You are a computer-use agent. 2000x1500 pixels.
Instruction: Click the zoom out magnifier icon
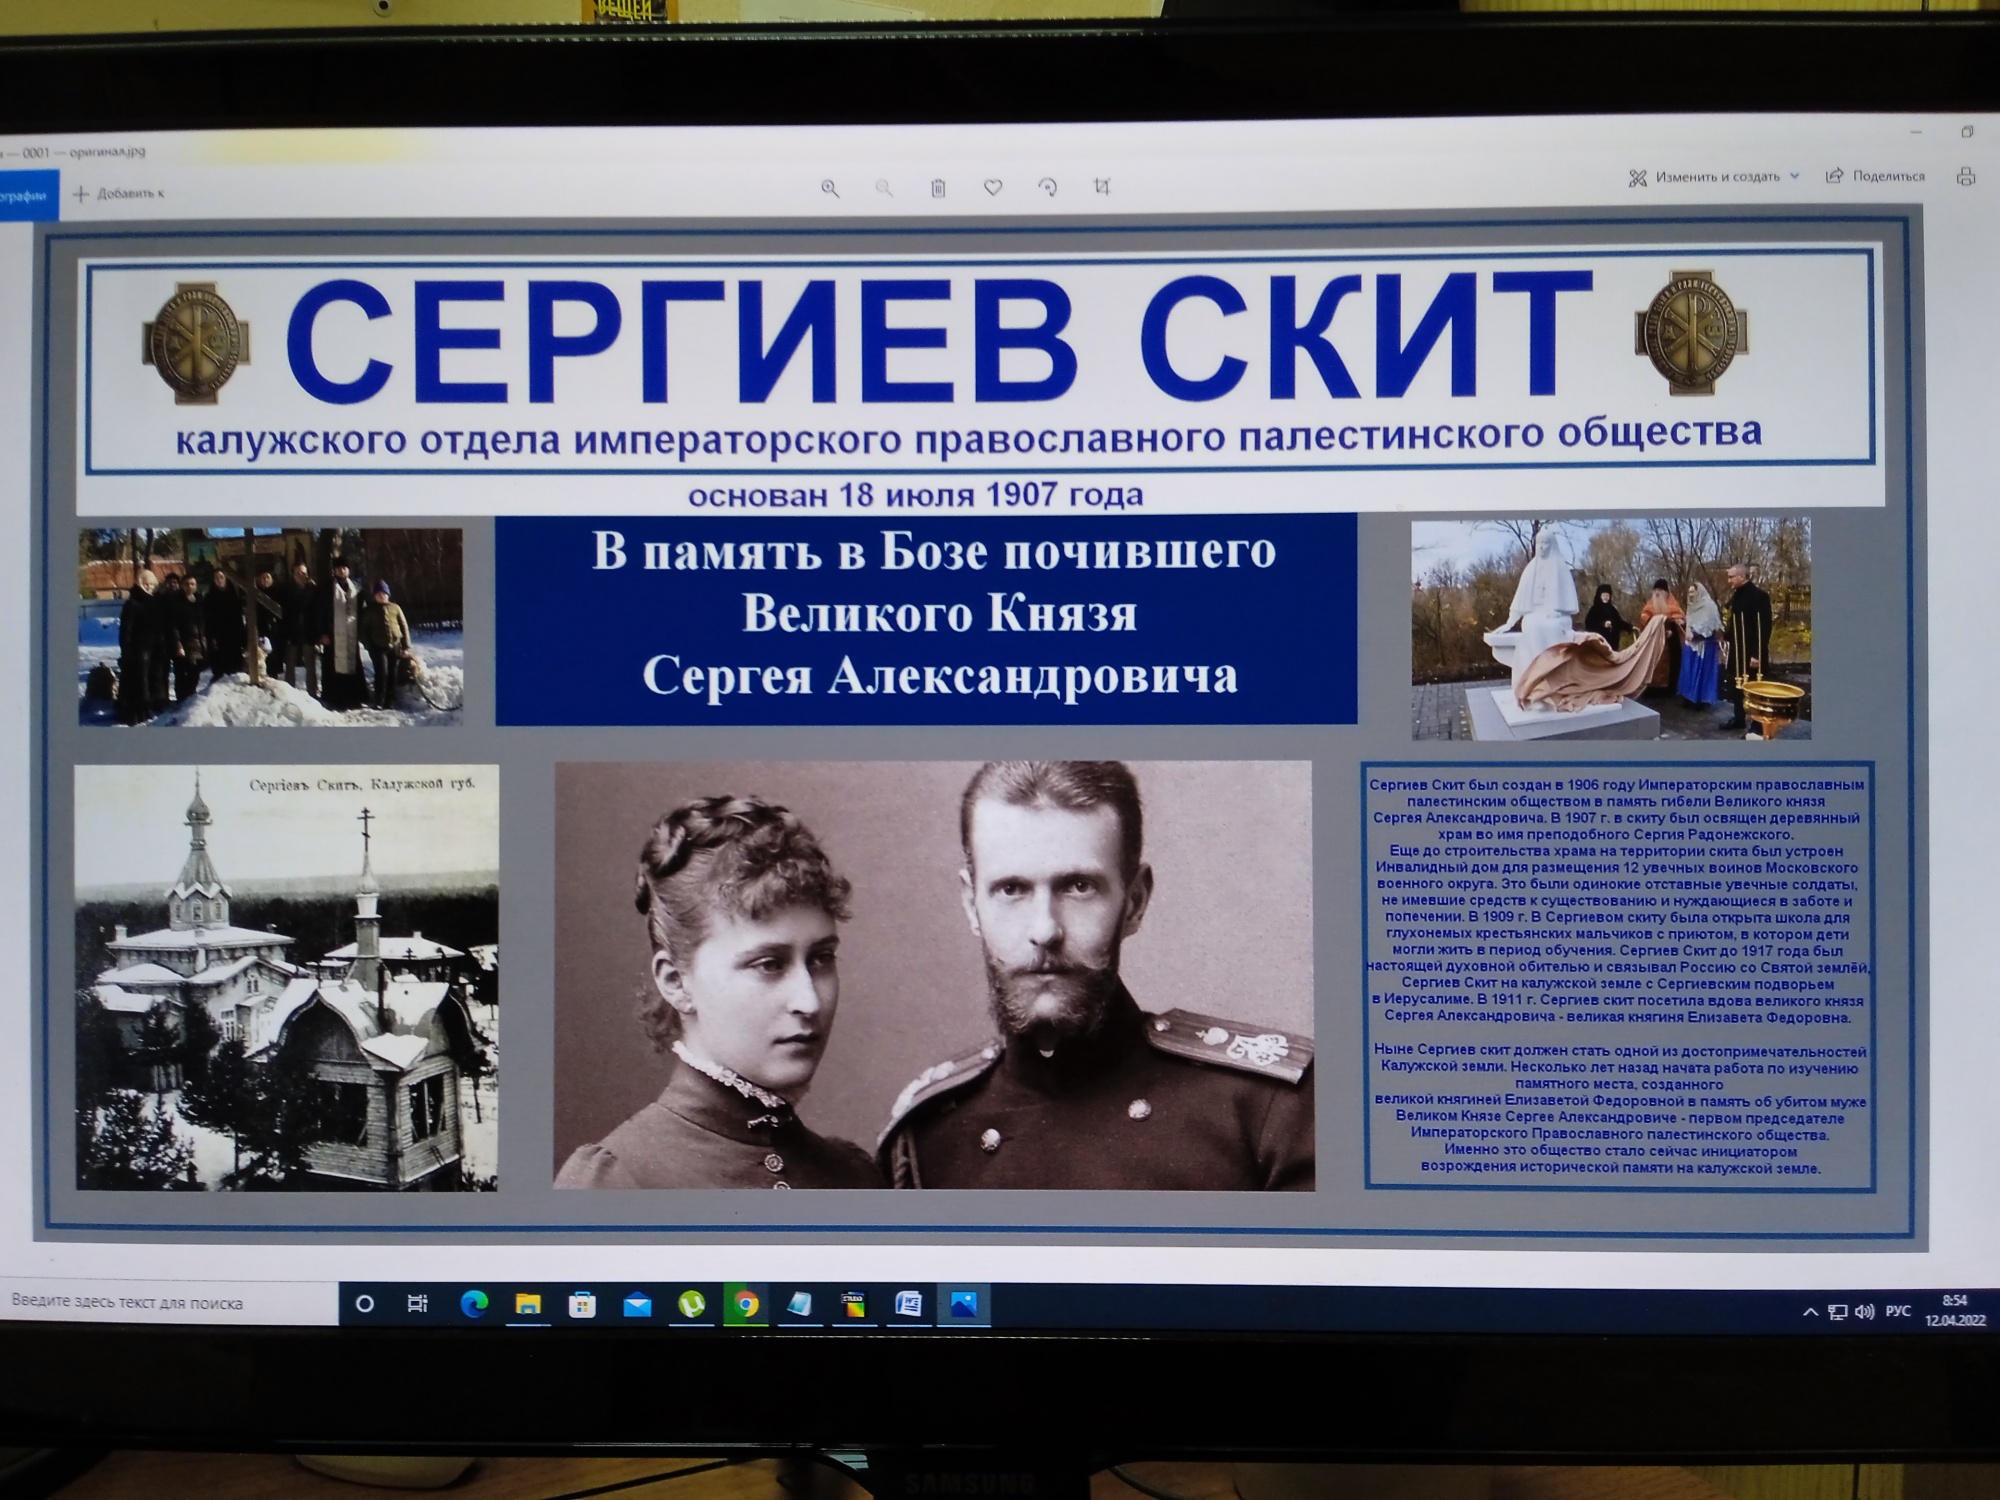884,188
